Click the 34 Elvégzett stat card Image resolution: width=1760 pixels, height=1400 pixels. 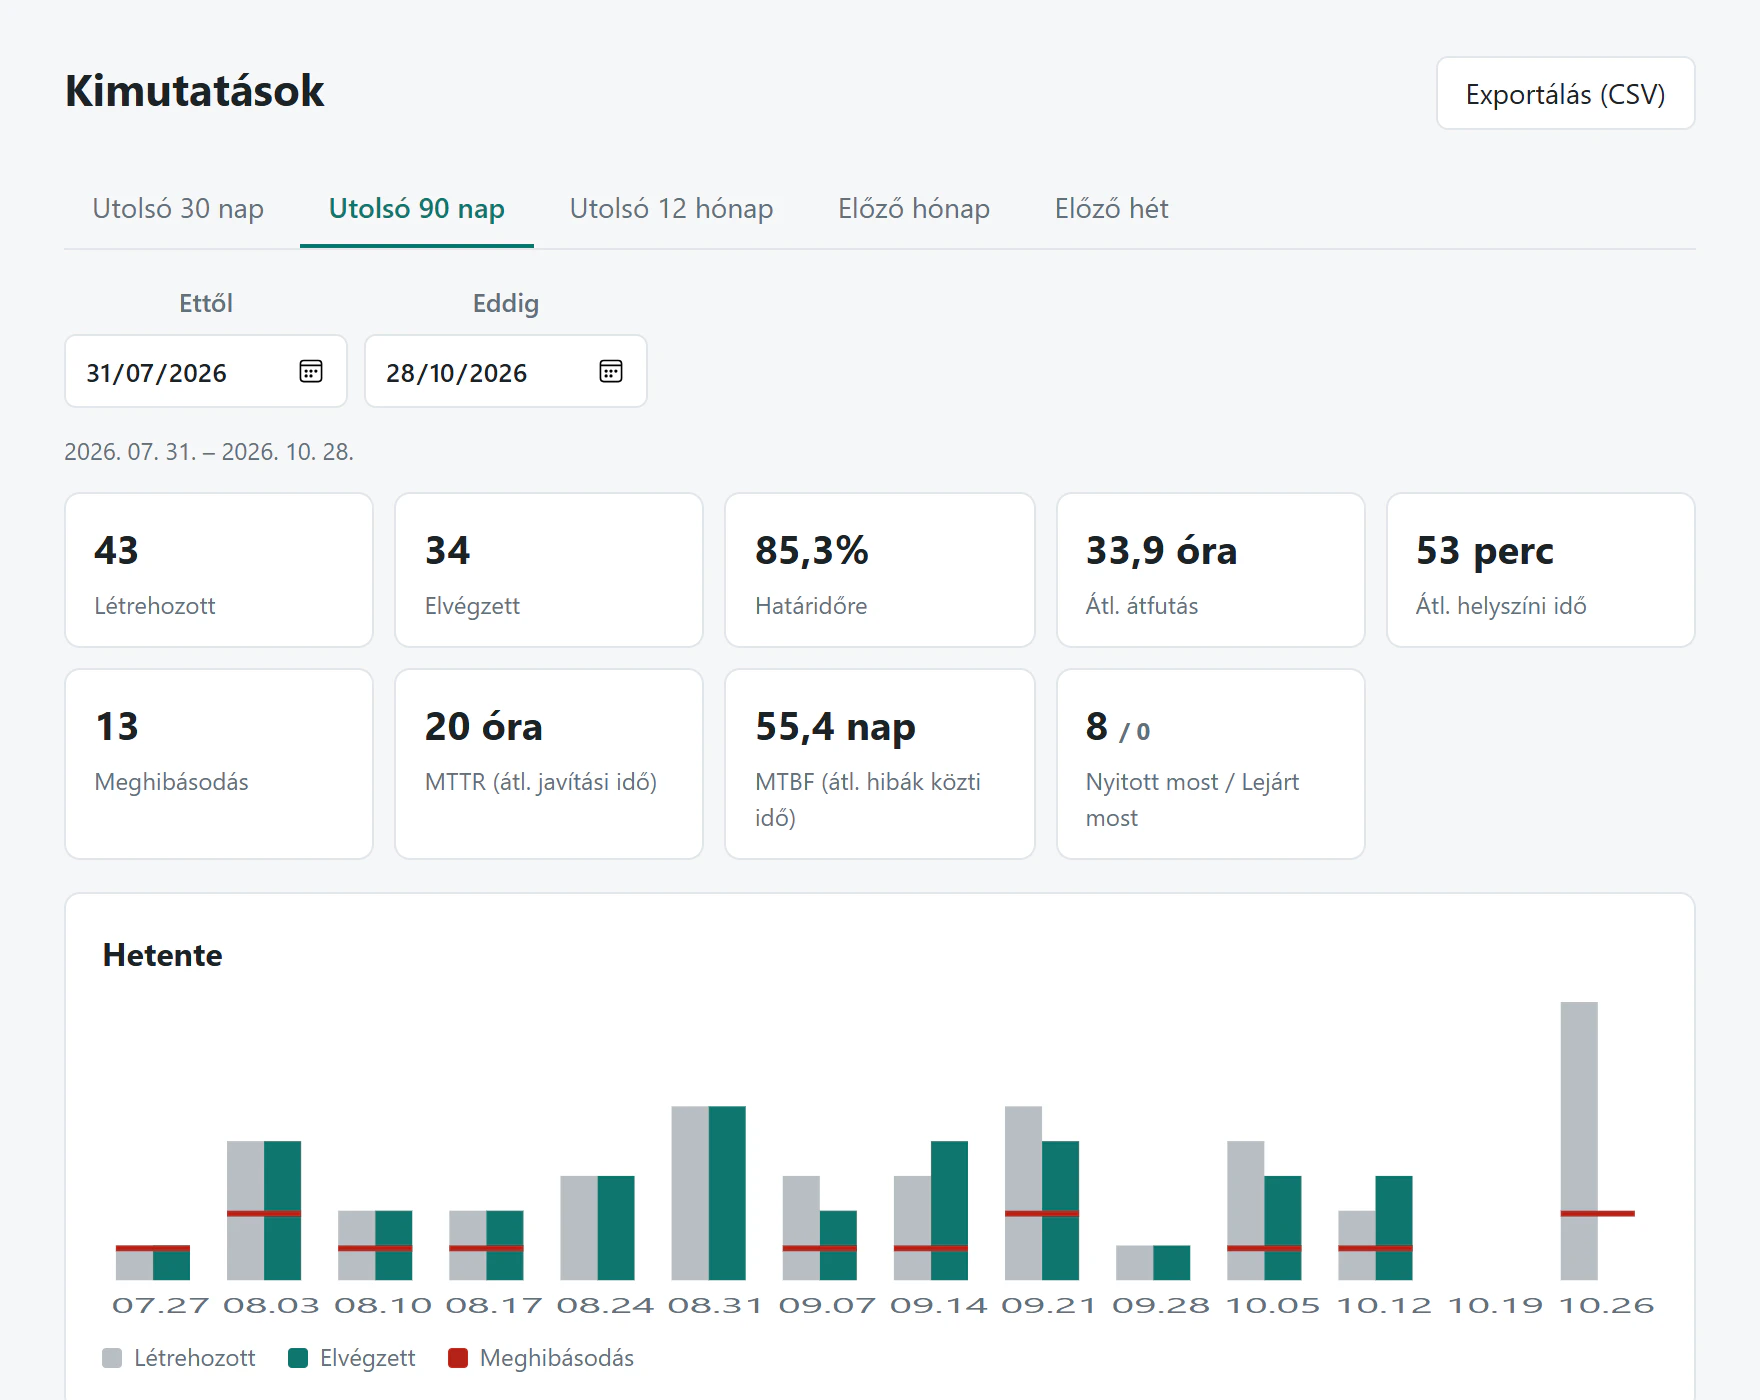(x=549, y=570)
